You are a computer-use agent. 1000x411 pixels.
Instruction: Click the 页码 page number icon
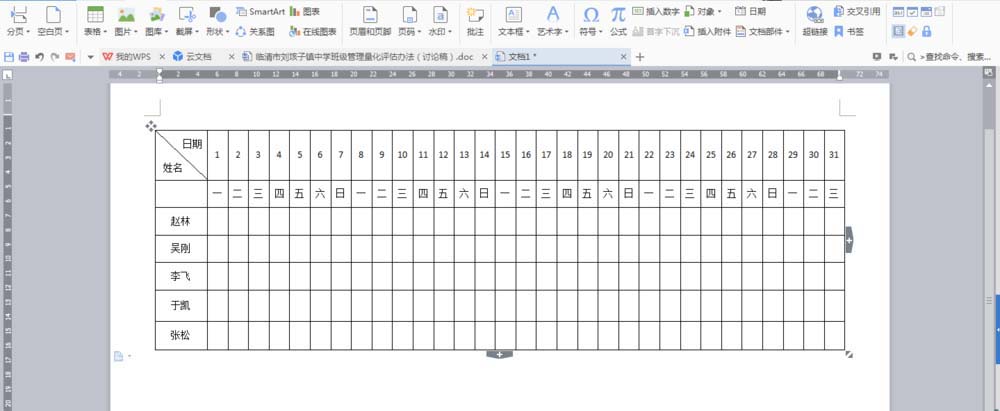(409, 14)
